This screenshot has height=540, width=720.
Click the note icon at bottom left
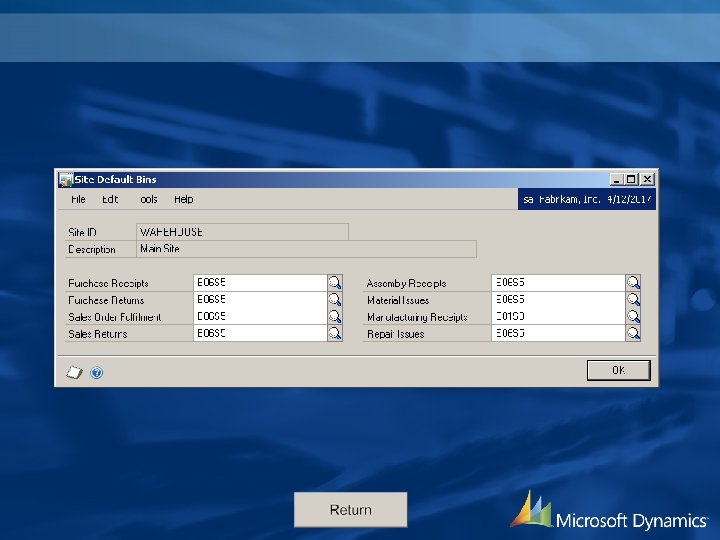pyautogui.click(x=74, y=372)
